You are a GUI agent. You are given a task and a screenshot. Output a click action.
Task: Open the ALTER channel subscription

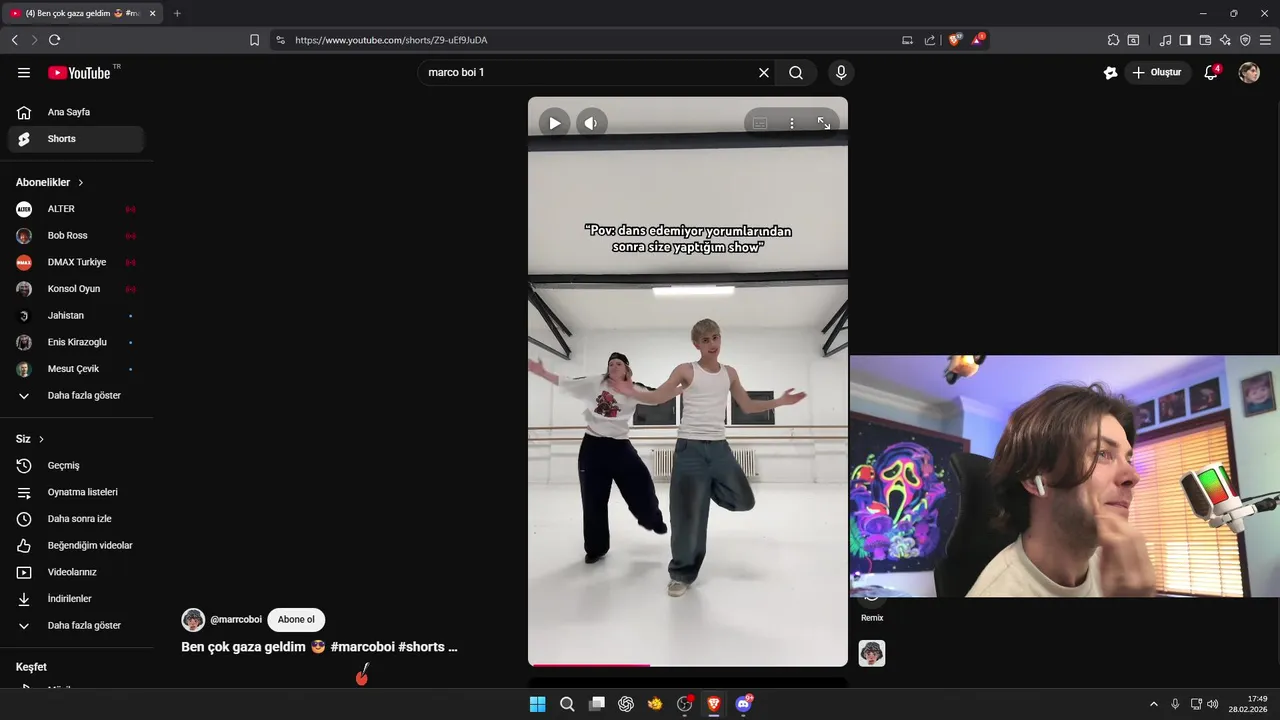point(76,209)
